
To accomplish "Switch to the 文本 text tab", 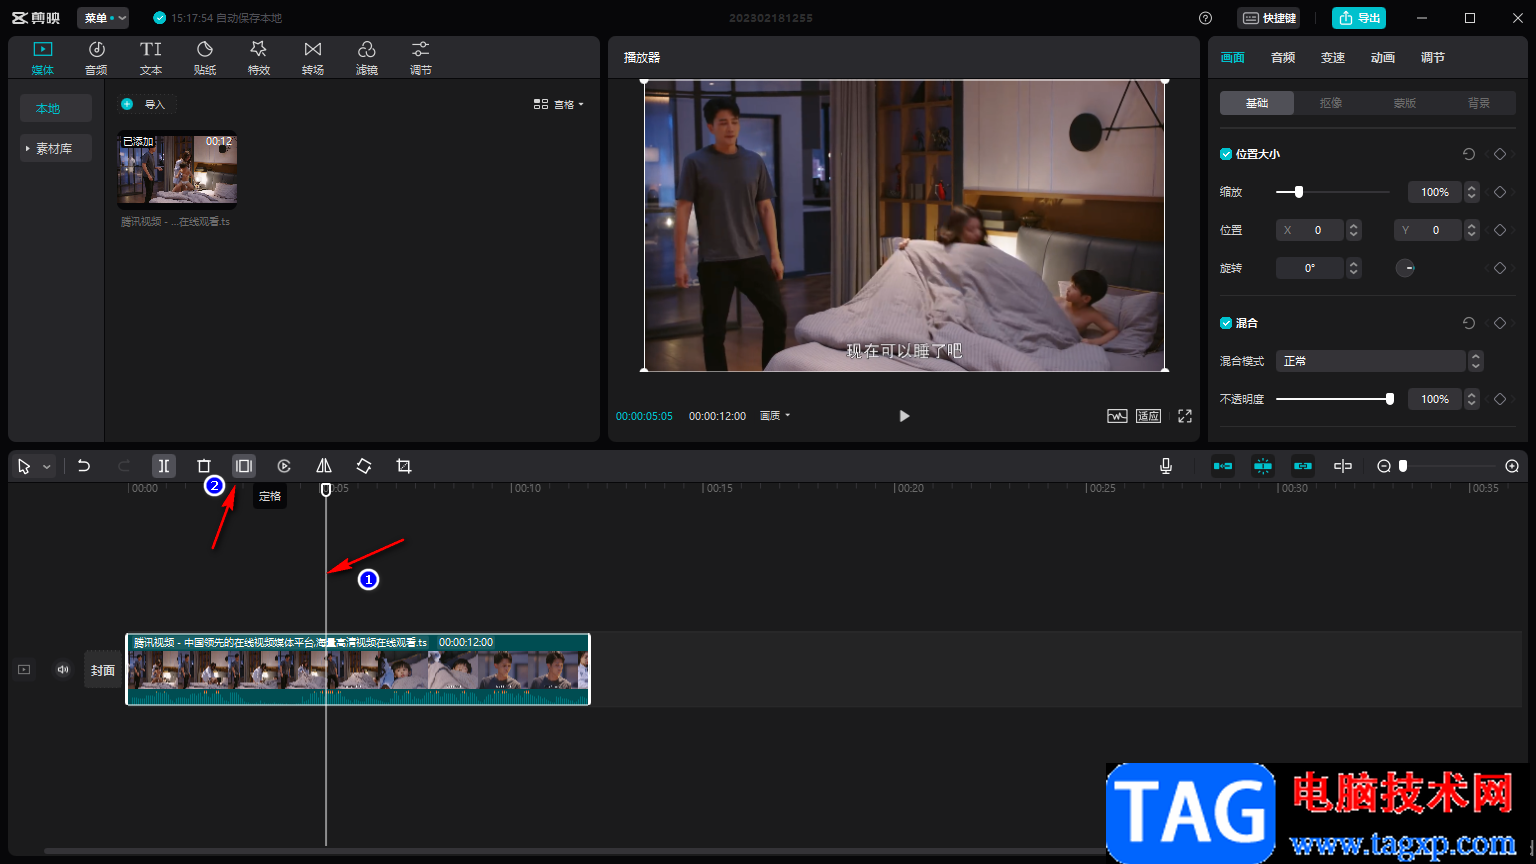I will pyautogui.click(x=151, y=58).
